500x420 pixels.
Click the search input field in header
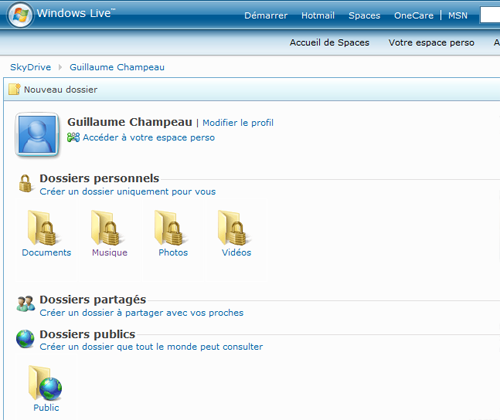point(490,15)
